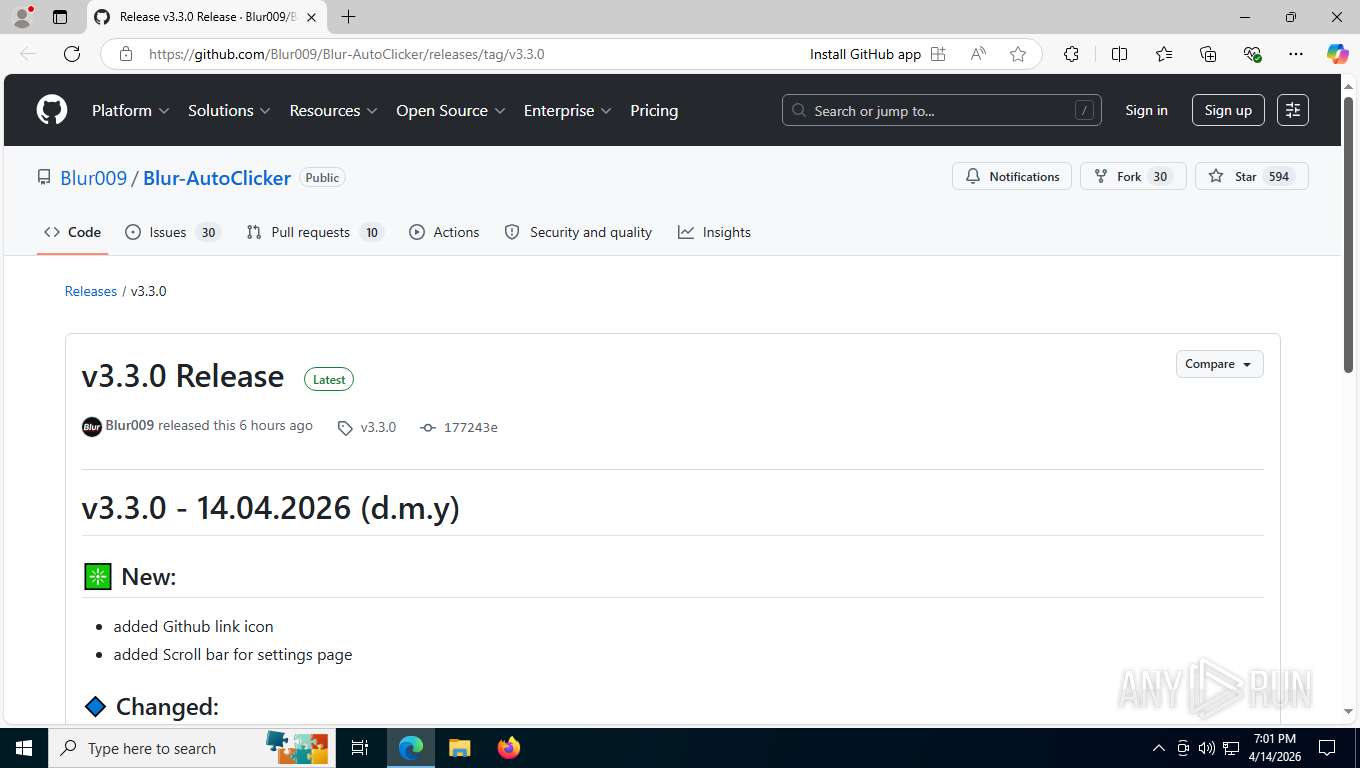Click the browser address bar URL
The height and width of the screenshot is (768, 1360).
[x=346, y=54]
